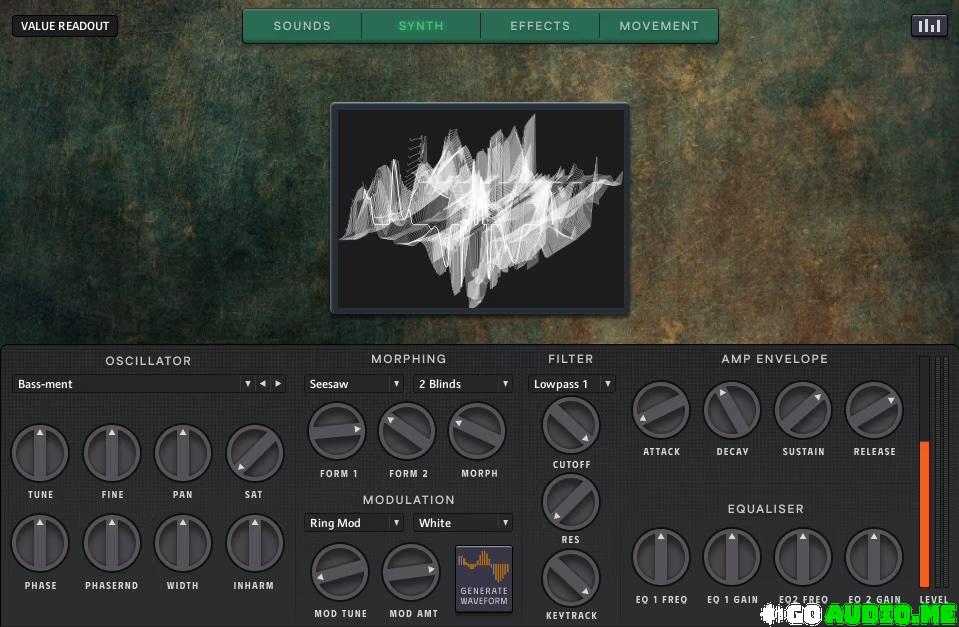Toggle the Value Readout button
The height and width of the screenshot is (627, 959).
(65, 26)
